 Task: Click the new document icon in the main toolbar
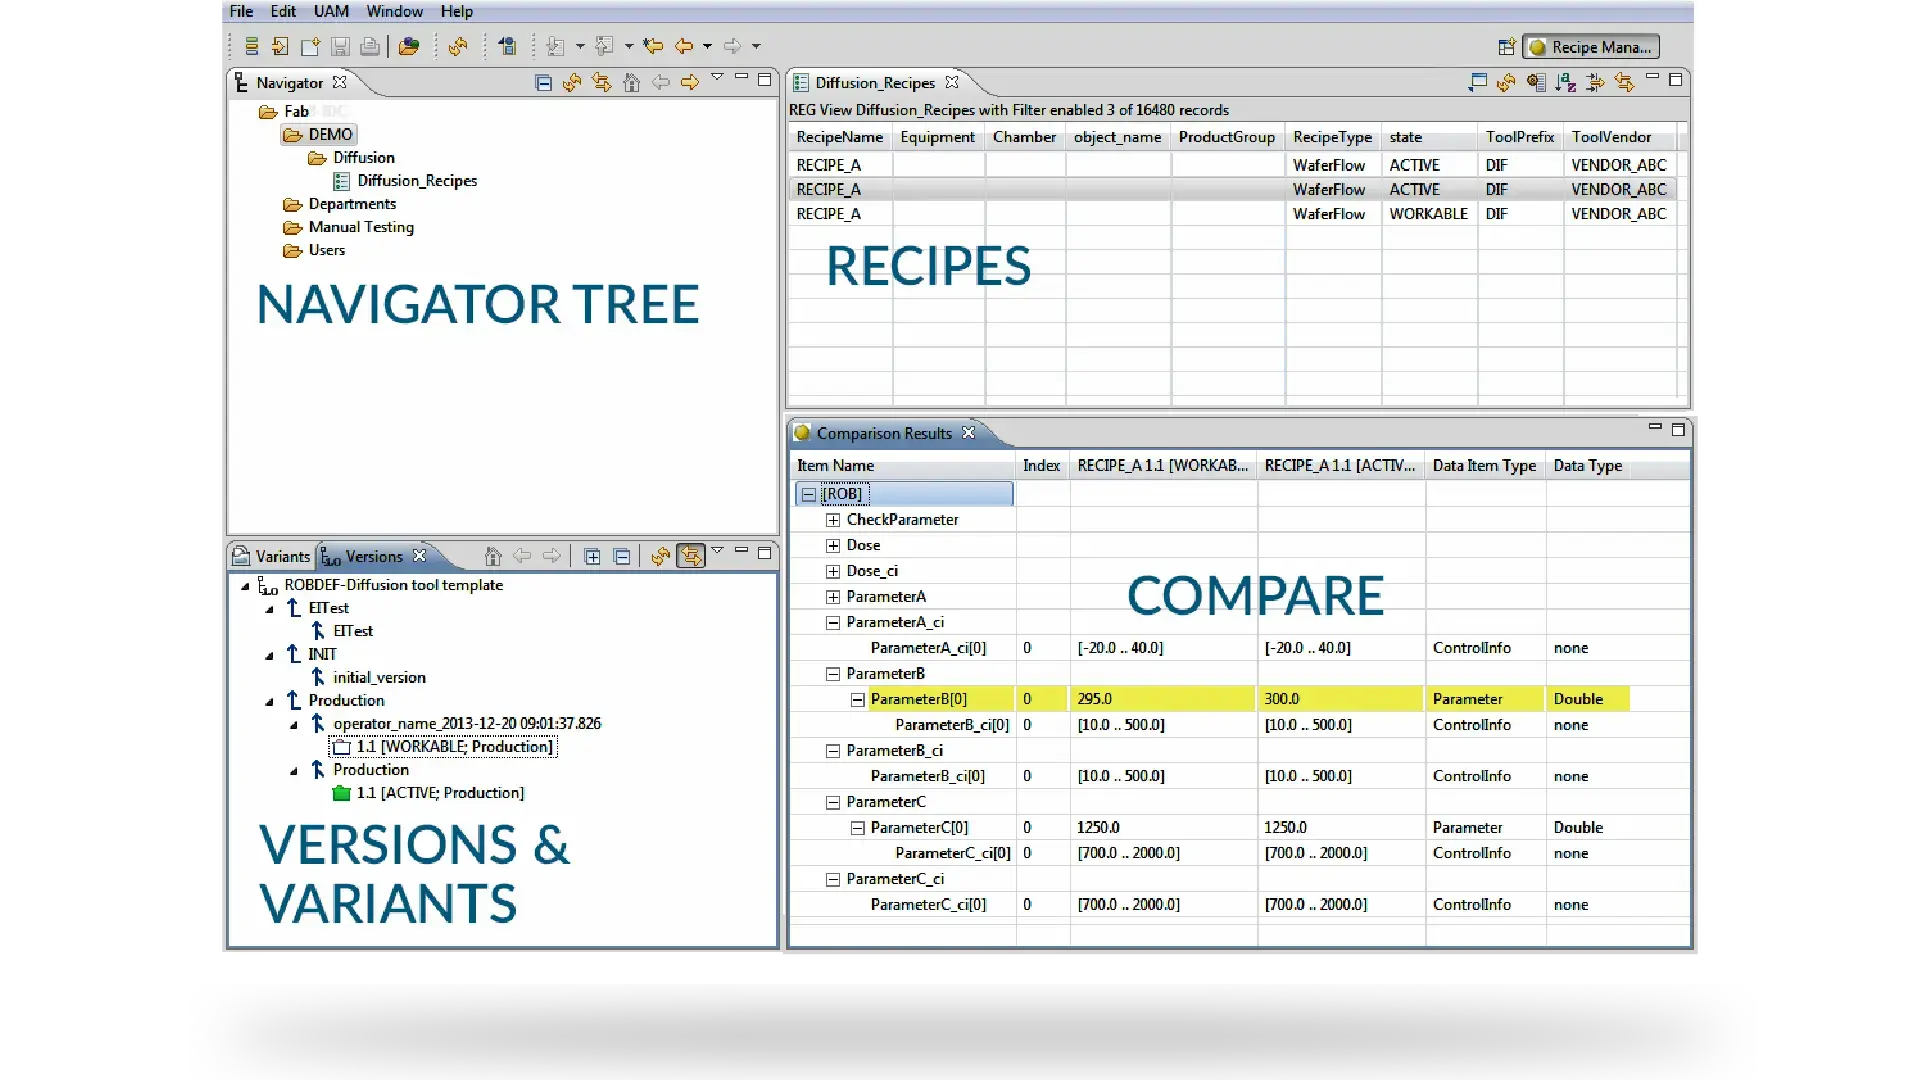tap(310, 46)
